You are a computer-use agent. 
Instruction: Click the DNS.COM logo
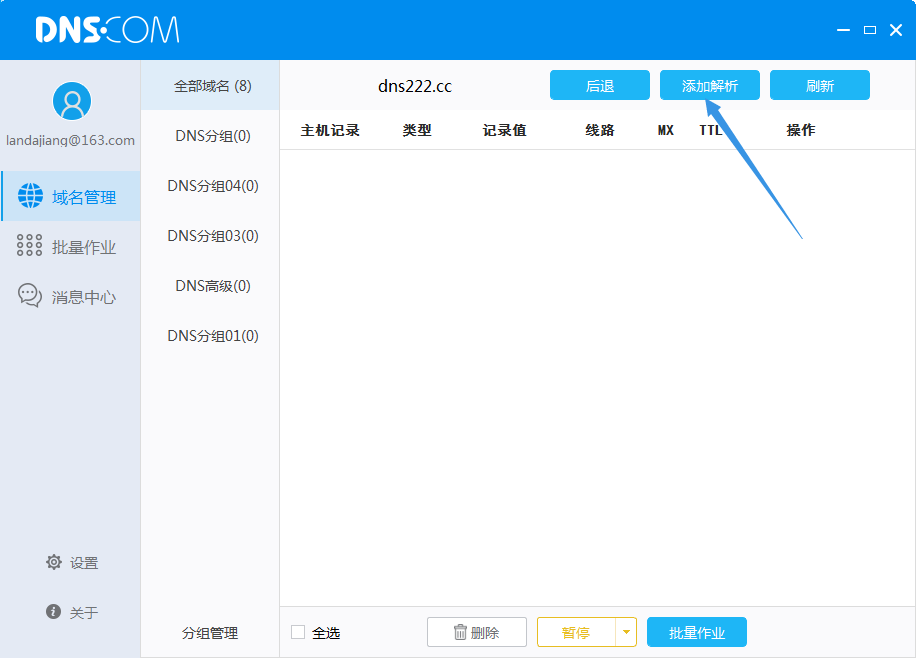tap(107, 30)
